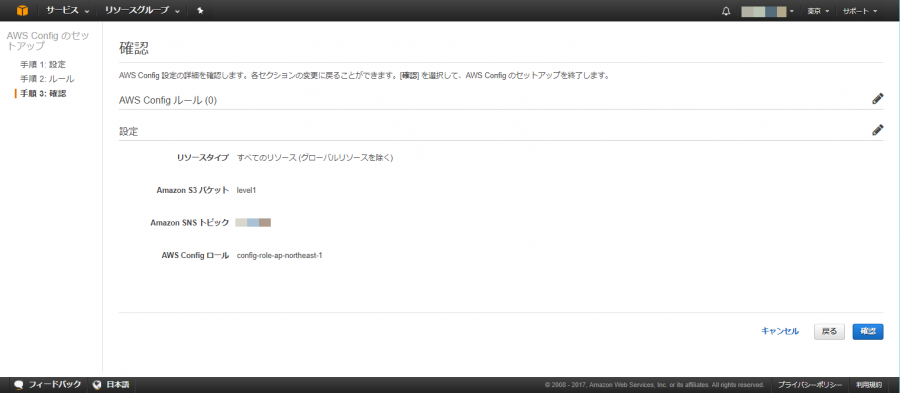900x393 pixels.
Task: Click the 確認 page heading
Action: click(134, 48)
